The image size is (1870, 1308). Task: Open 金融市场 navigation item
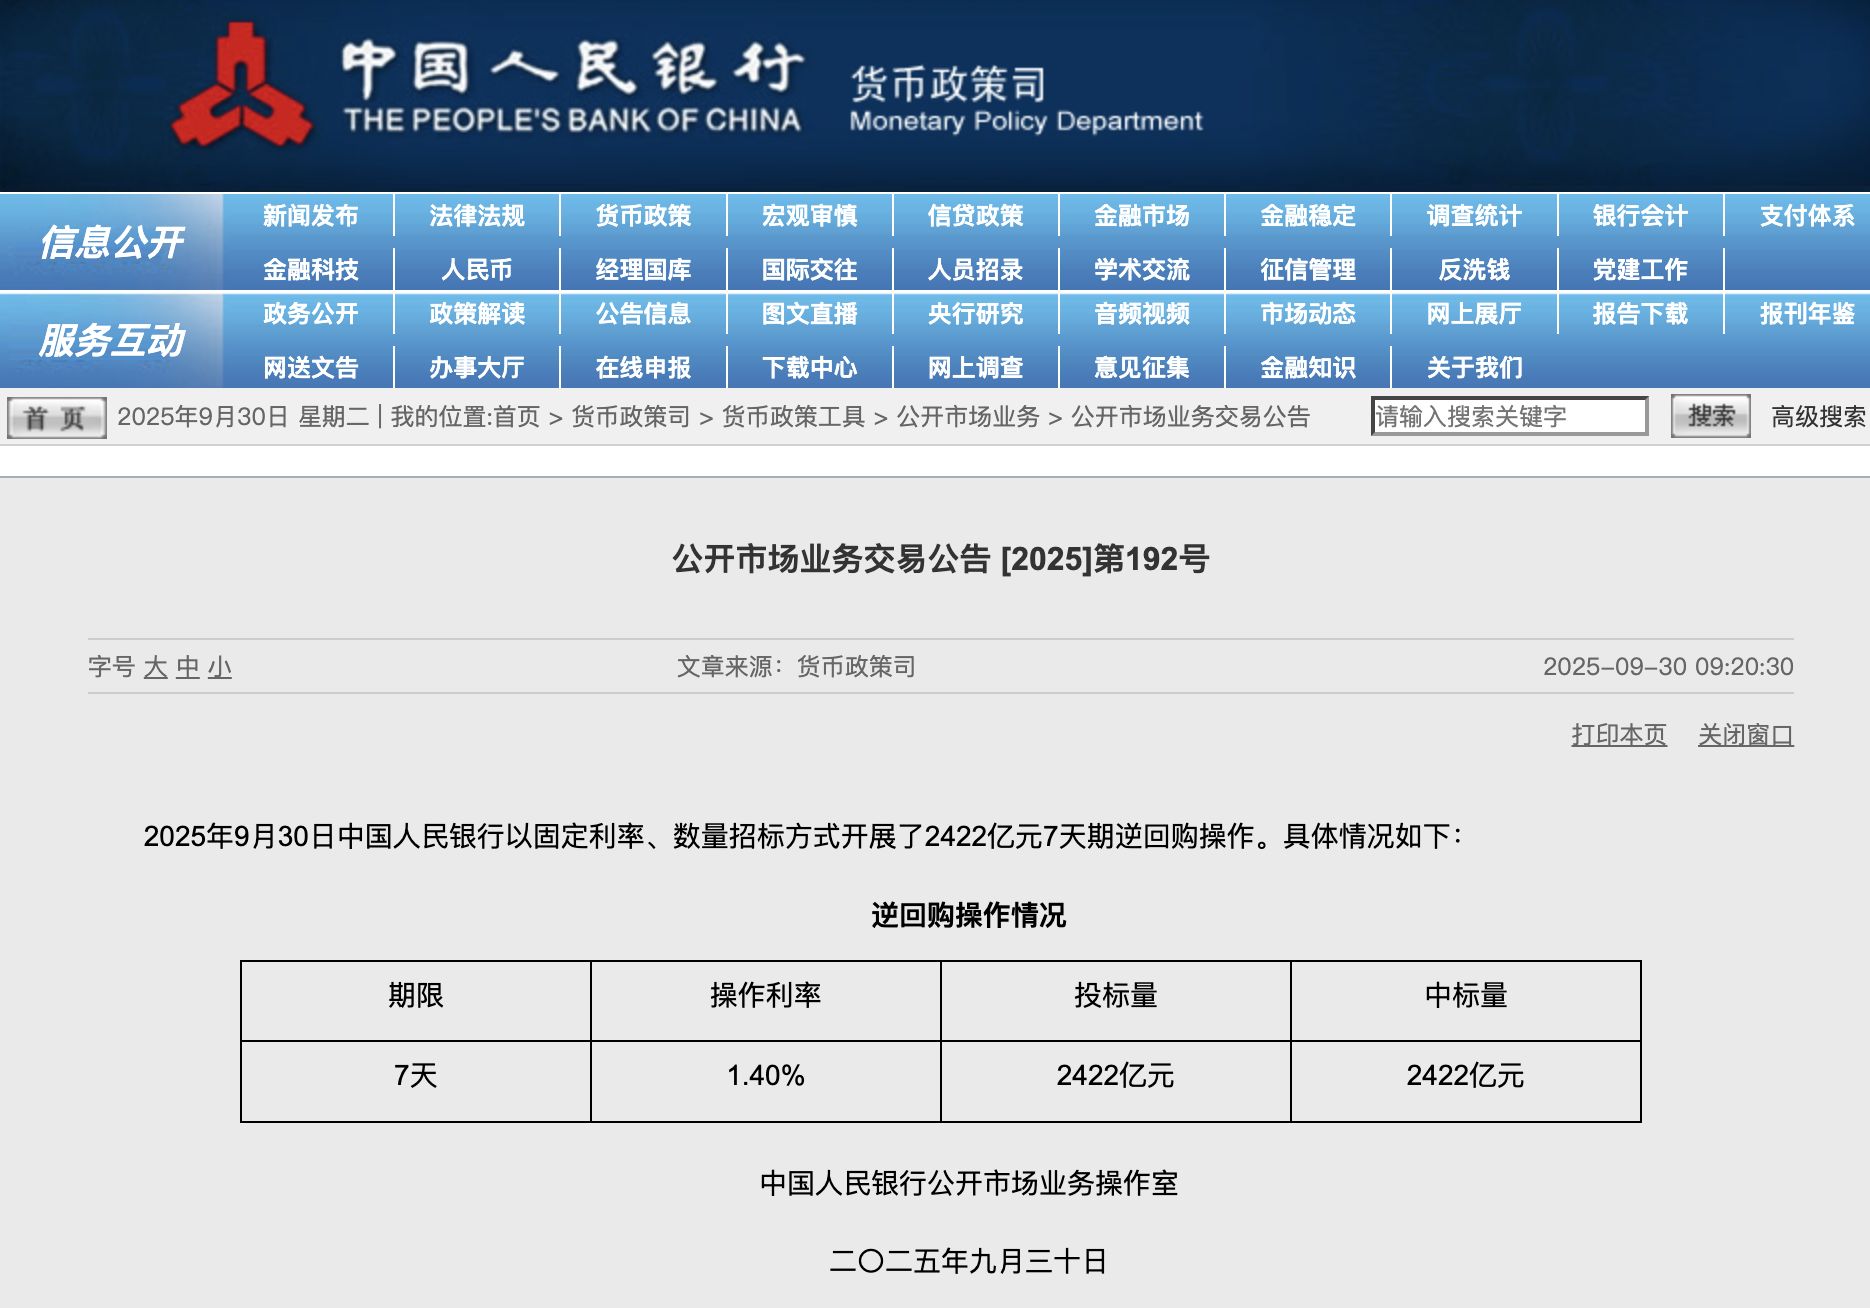coord(1141,216)
